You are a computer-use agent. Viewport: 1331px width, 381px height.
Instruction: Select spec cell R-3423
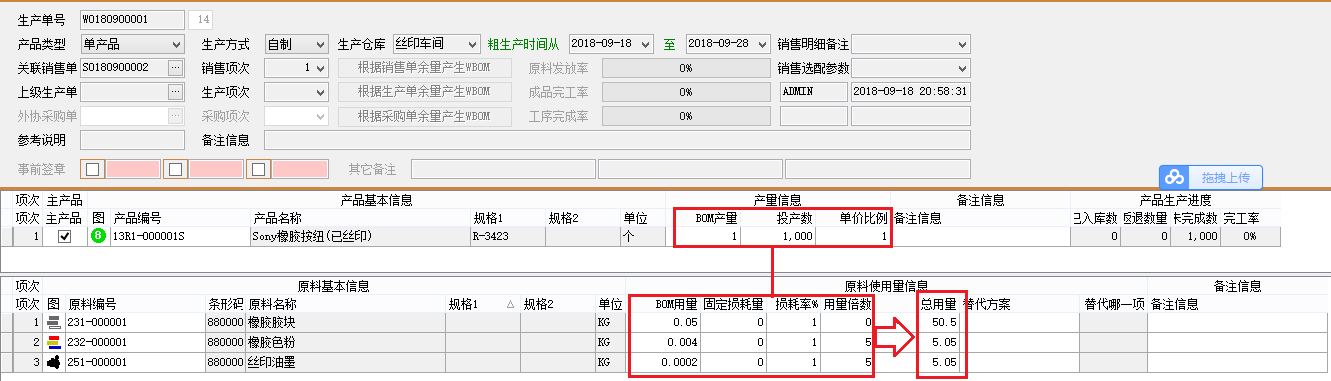click(x=507, y=237)
